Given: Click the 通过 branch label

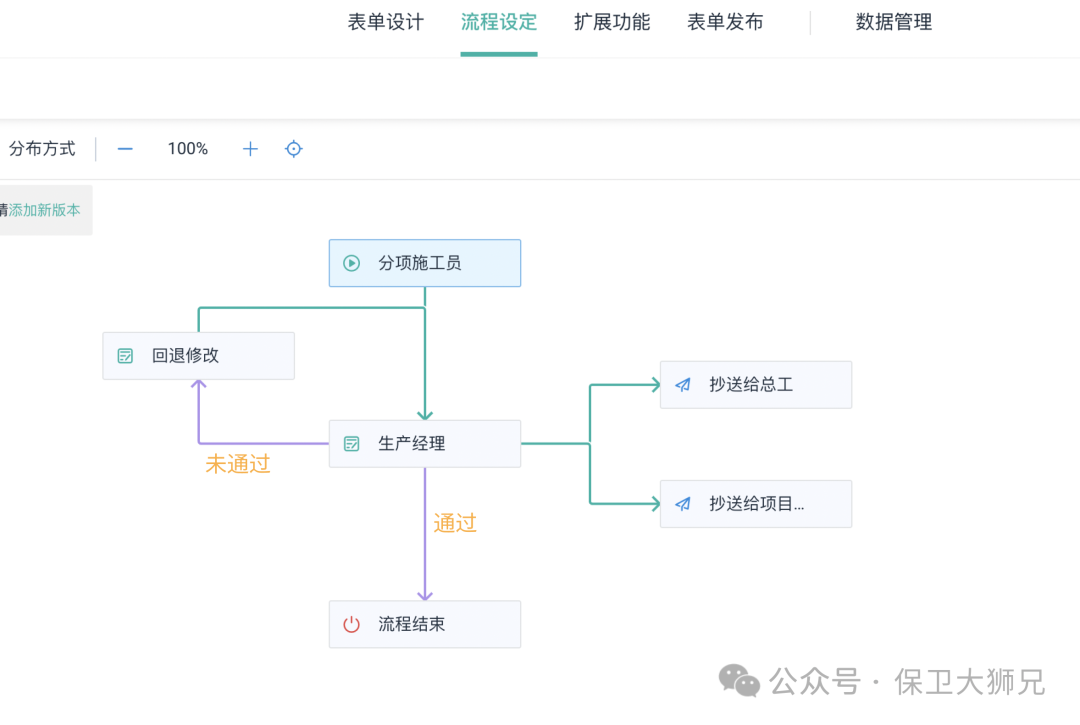Looking at the screenshot, I should coord(454,523).
